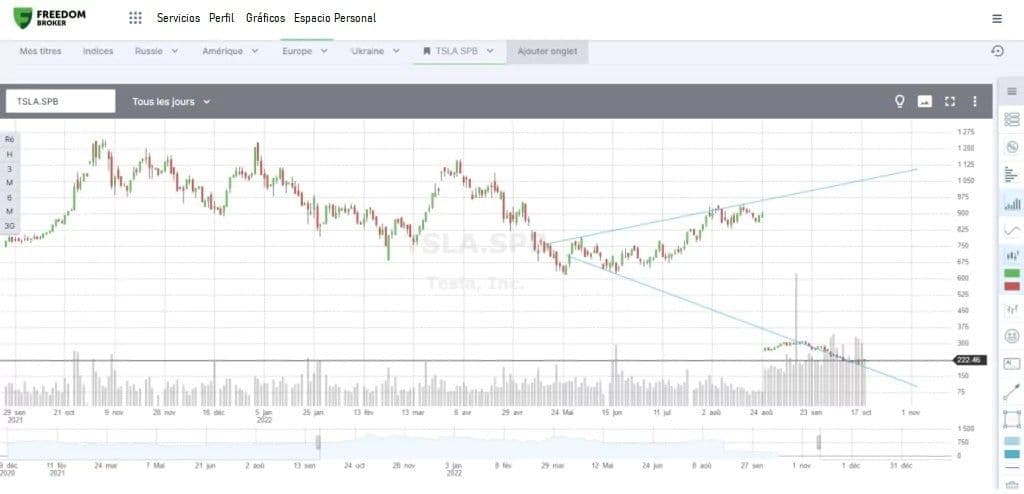Screen dimensions: 1024x494
Task: Open the chart three-dot options menu
Action: pyautogui.click(x=975, y=101)
